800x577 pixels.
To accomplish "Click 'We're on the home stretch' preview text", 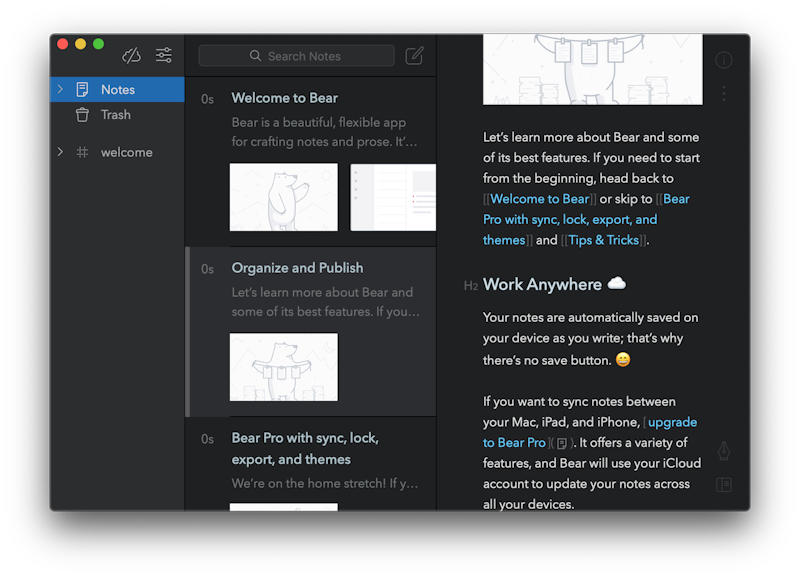I will click(324, 484).
